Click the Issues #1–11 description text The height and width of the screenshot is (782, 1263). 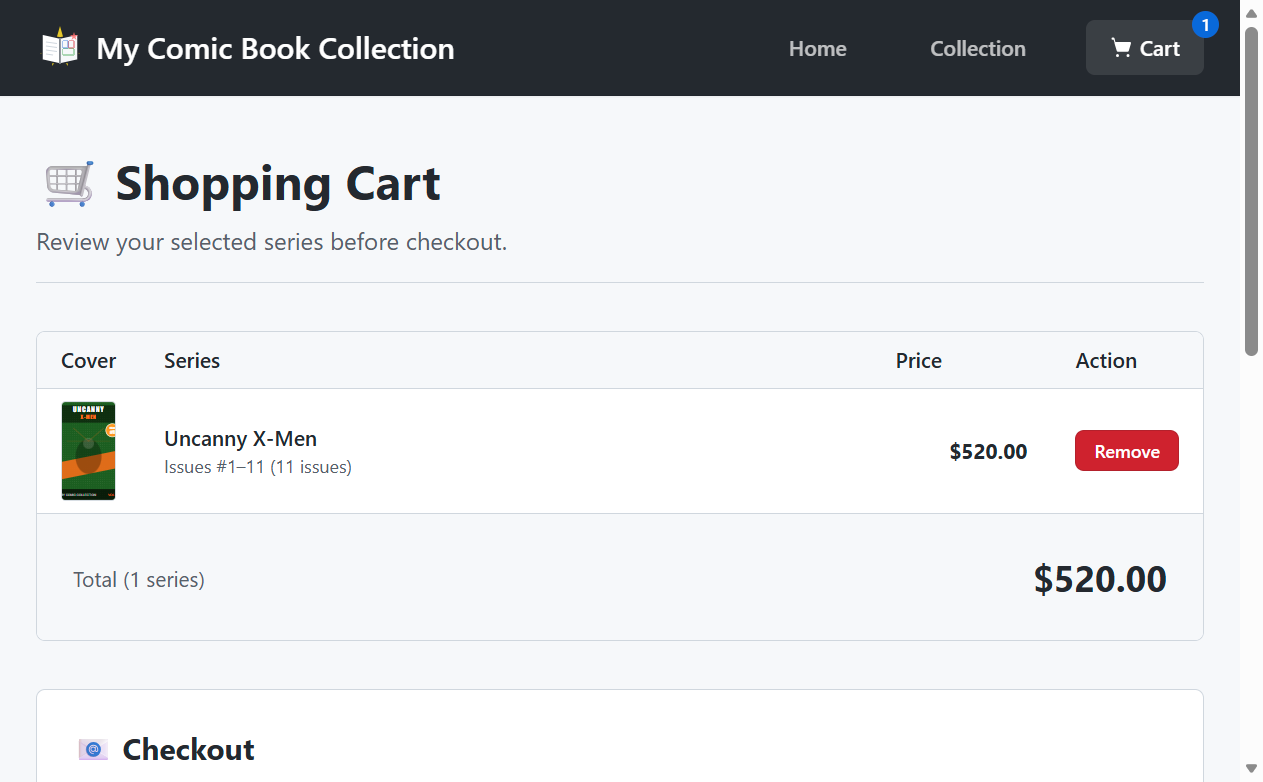(x=258, y=467)
